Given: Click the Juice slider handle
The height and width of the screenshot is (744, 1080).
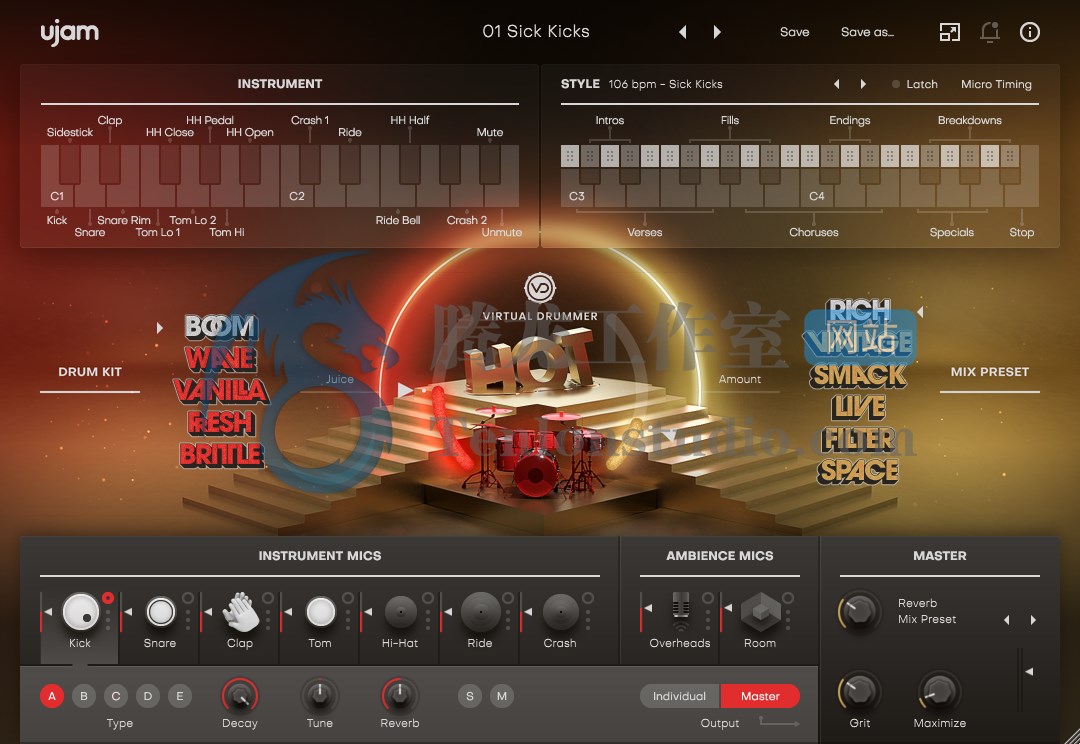Looking at the screenshot, I should (x=406, y=390).
